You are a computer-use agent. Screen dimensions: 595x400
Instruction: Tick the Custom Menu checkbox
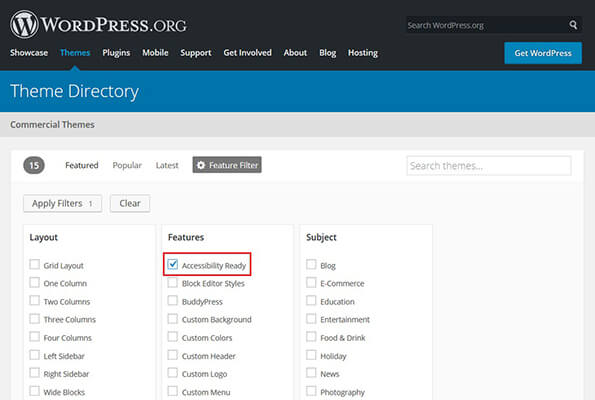173,391
